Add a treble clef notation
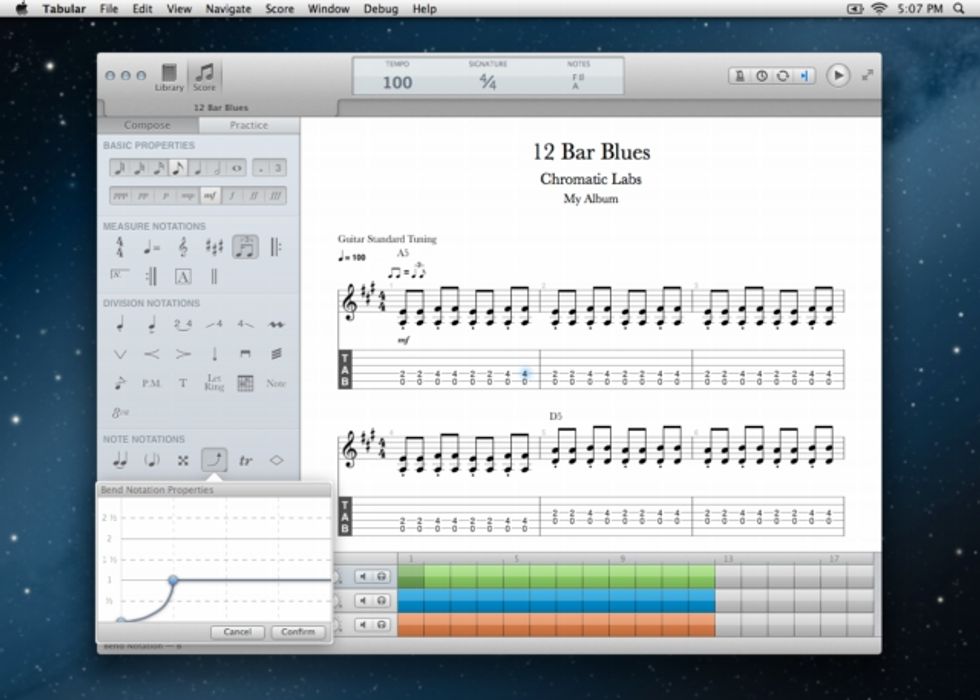 (x=182, y=248)
